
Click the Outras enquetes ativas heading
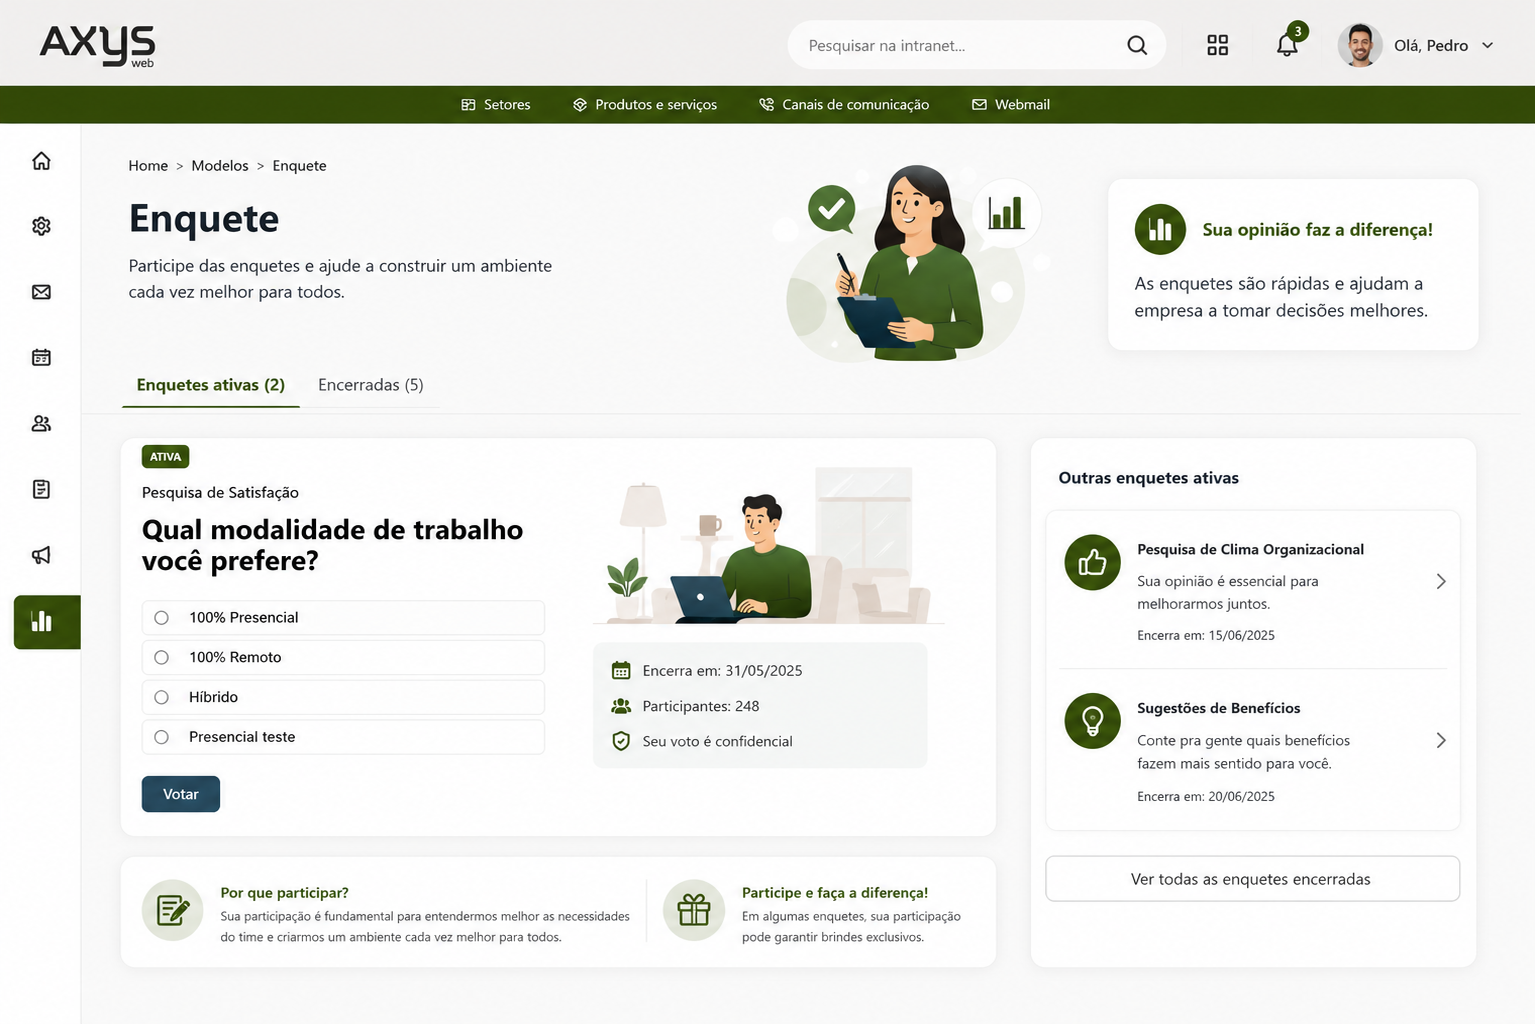tap(1149, 478)
